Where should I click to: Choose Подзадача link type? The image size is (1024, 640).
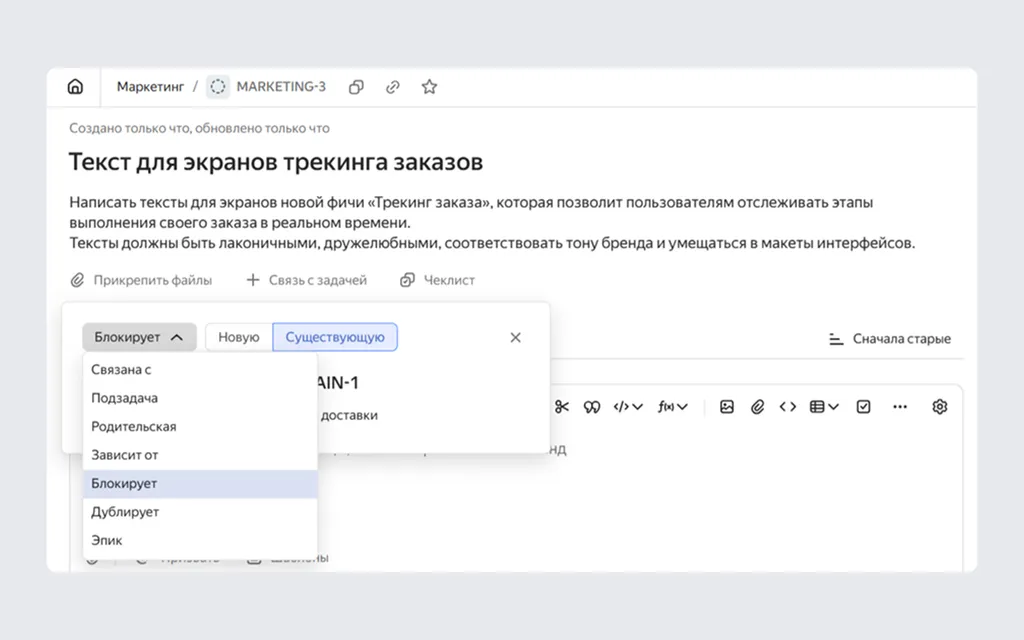pos(200,398)
